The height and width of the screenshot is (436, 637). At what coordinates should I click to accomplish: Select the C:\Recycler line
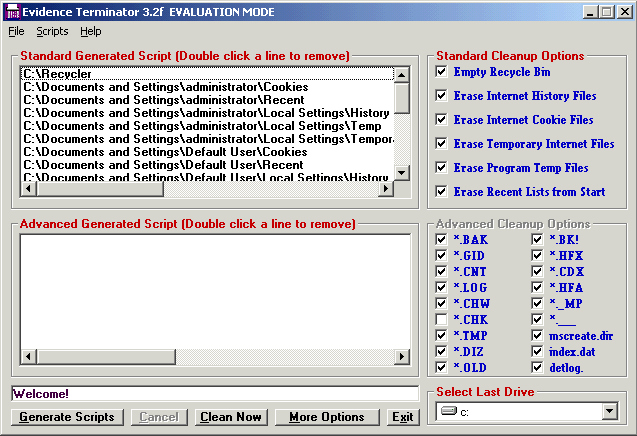coord(207,74)
